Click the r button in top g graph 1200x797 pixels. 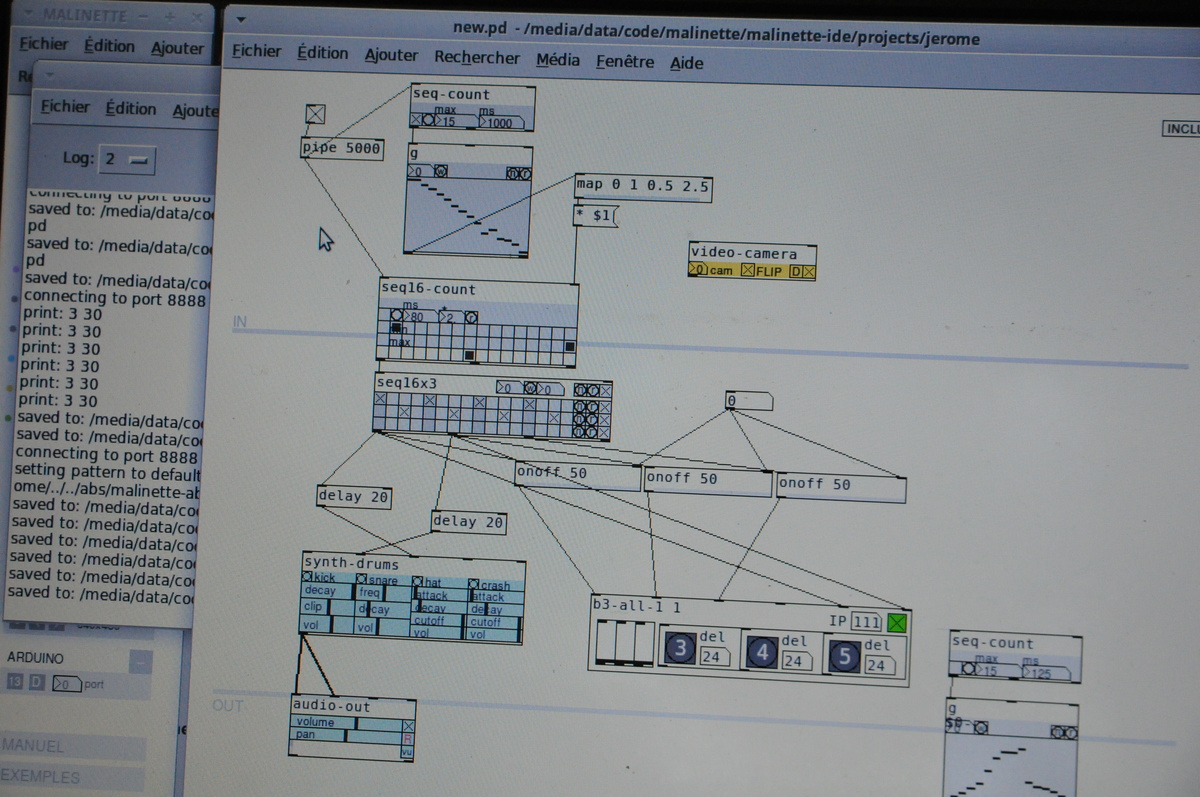(x=525, y=173)
